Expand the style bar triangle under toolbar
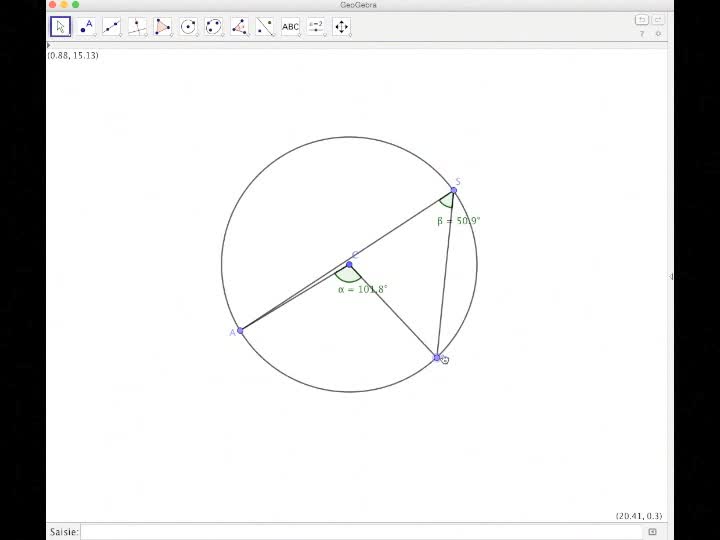The width and height of the screenshot is (720, 540). (49, 45)
